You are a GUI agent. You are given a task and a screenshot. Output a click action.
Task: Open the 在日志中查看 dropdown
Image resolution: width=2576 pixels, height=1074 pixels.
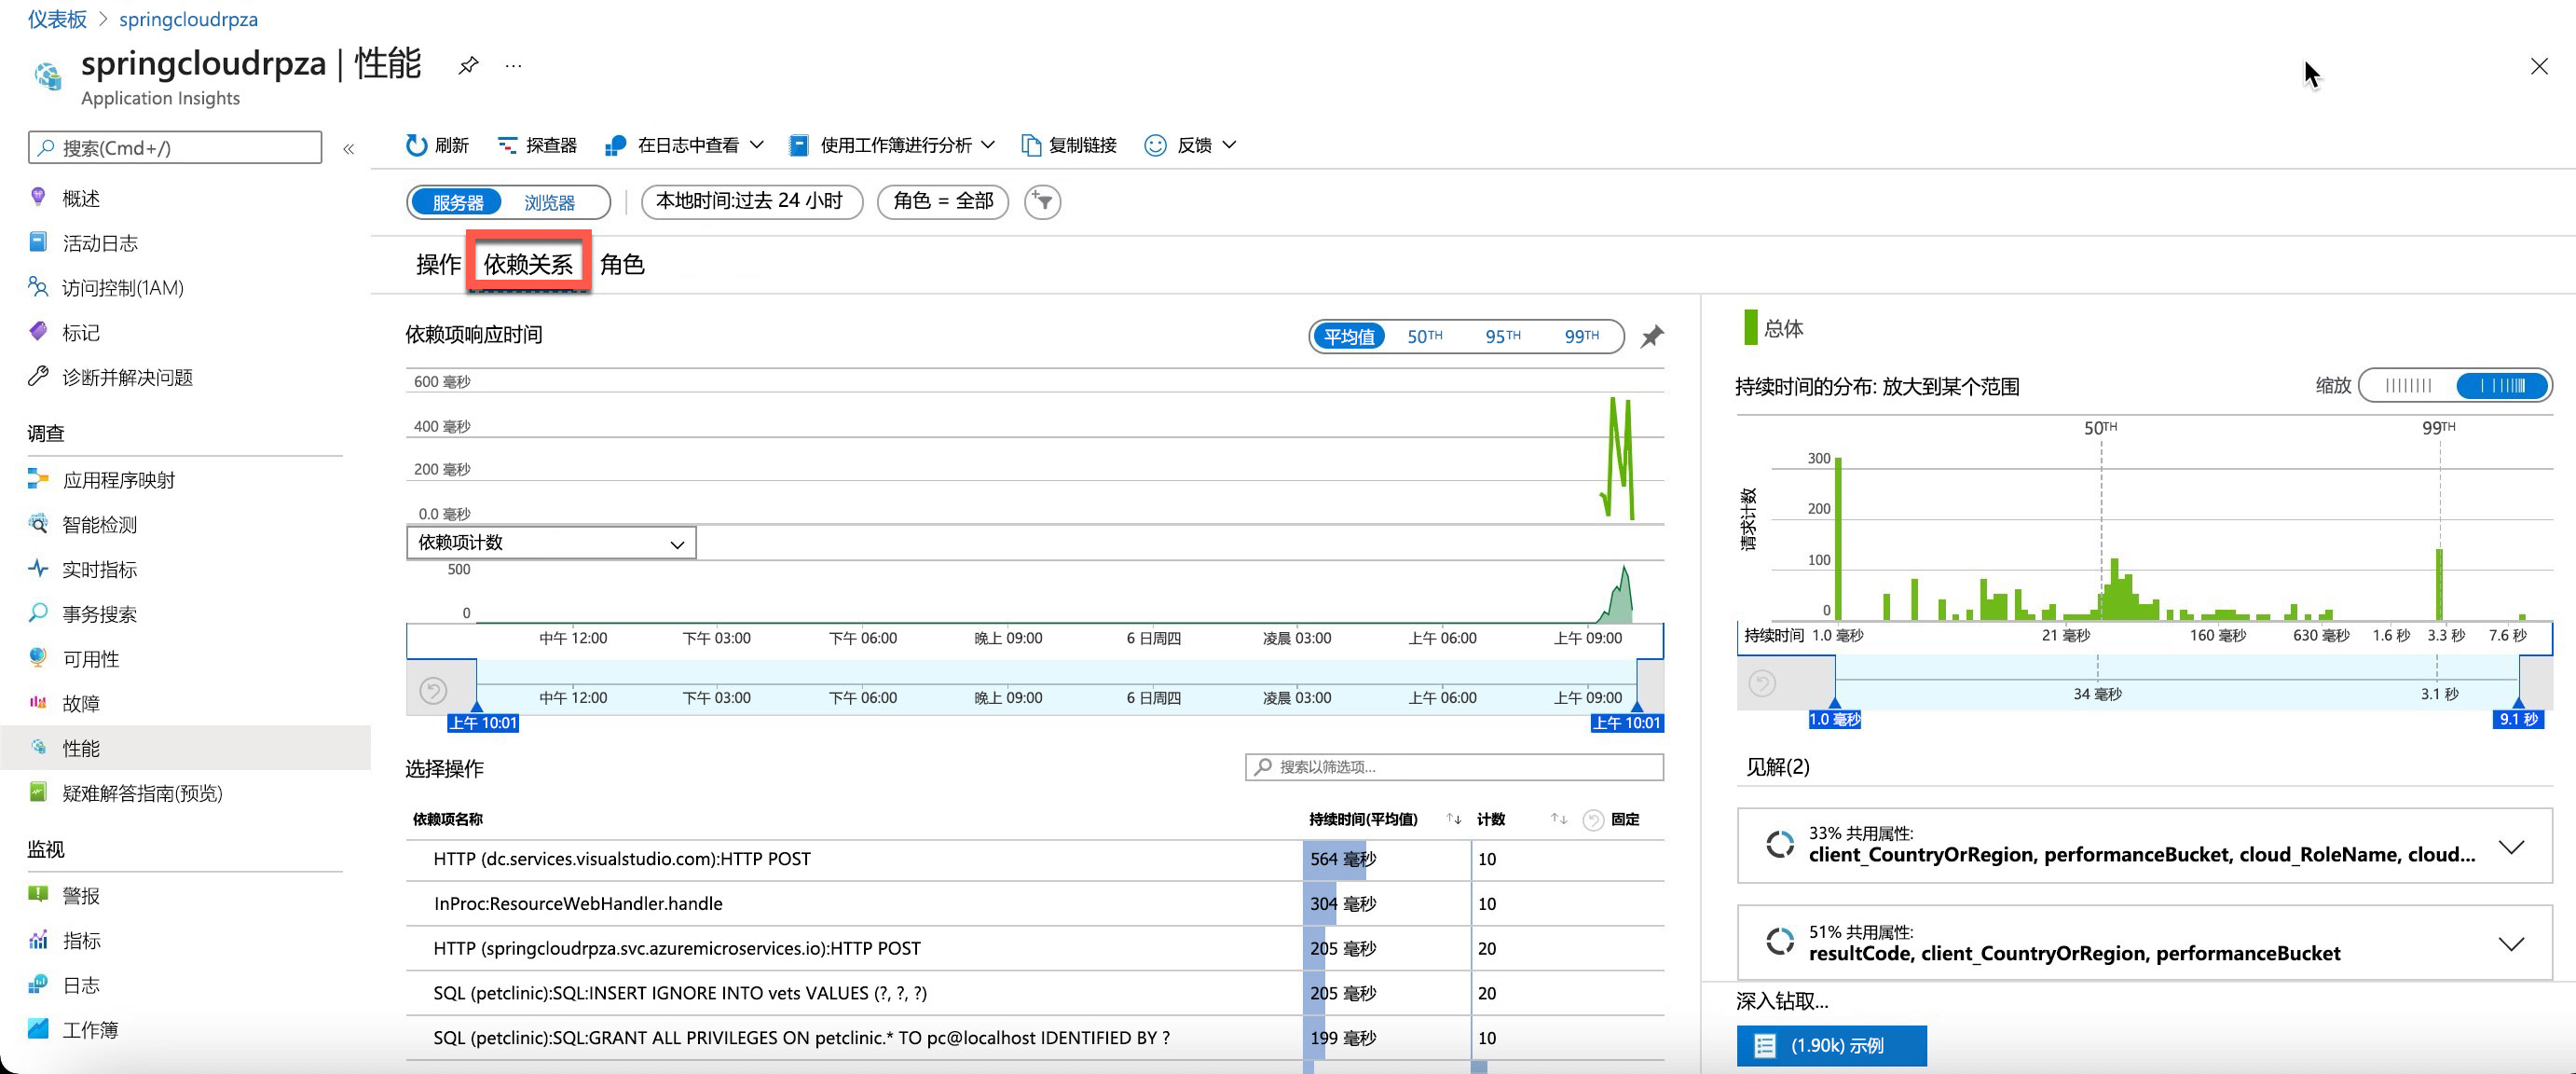(x=686, y=146)
